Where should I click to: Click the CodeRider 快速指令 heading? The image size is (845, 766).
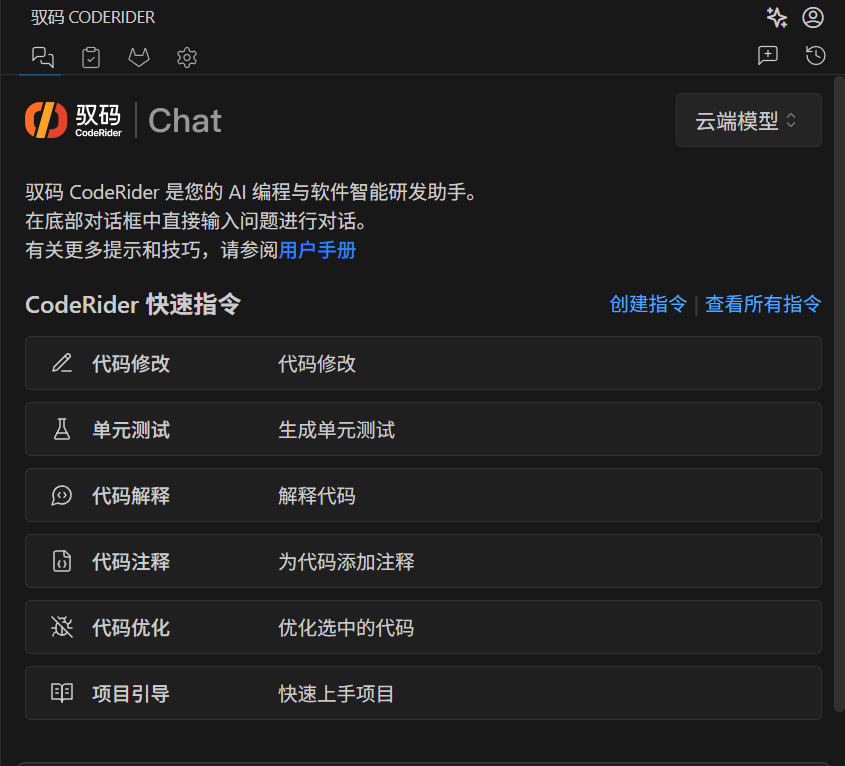click(133, 305)
